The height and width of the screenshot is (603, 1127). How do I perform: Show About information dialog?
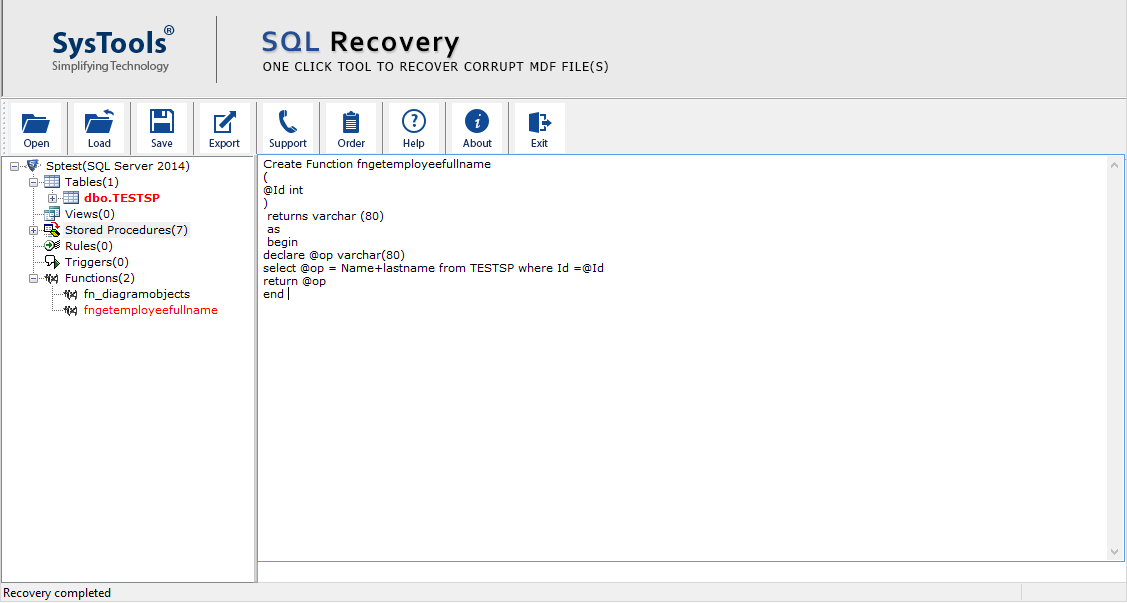[477, 128]
